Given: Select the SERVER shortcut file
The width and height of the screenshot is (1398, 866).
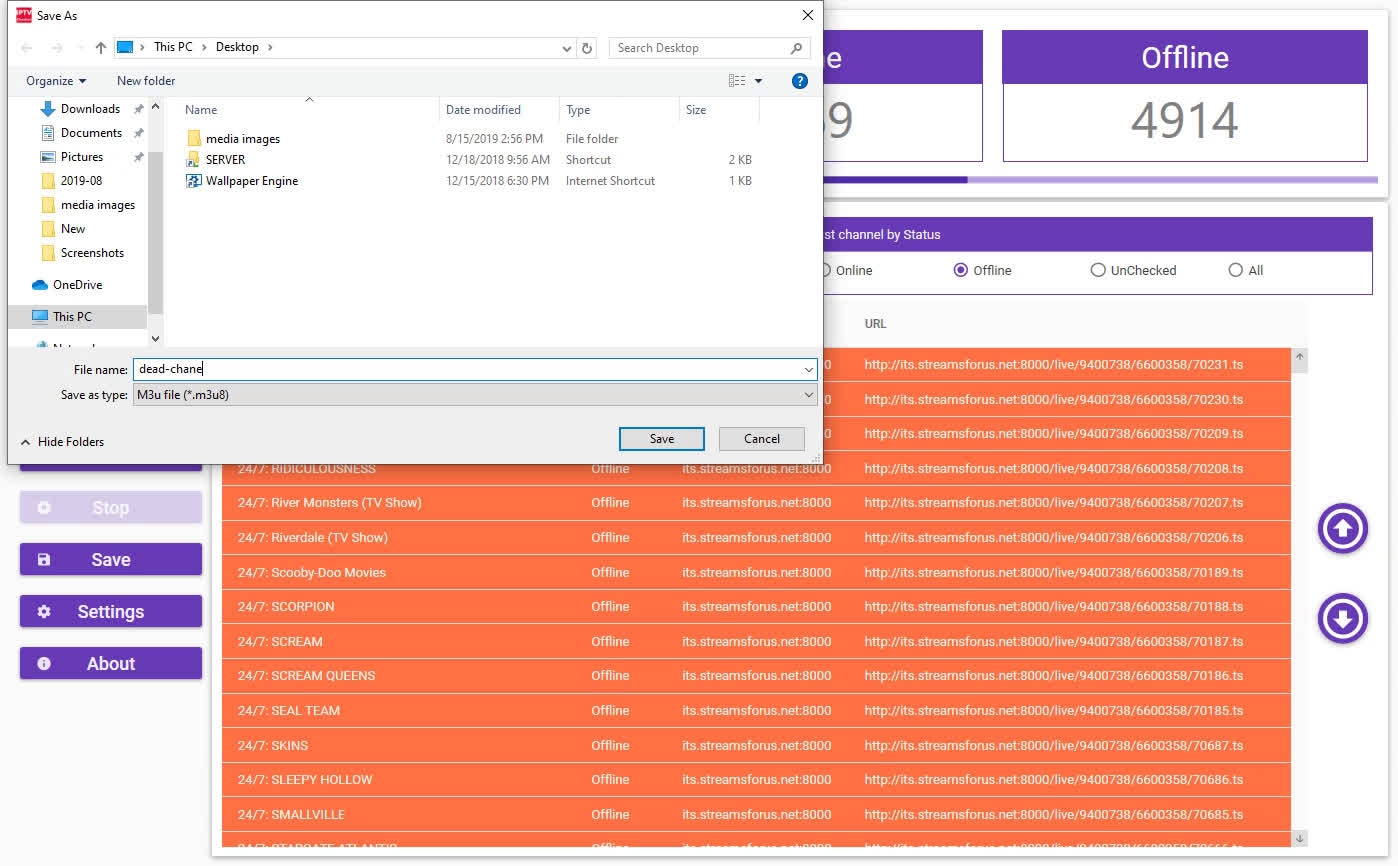Looking at the screenshot, I should 225,160.
